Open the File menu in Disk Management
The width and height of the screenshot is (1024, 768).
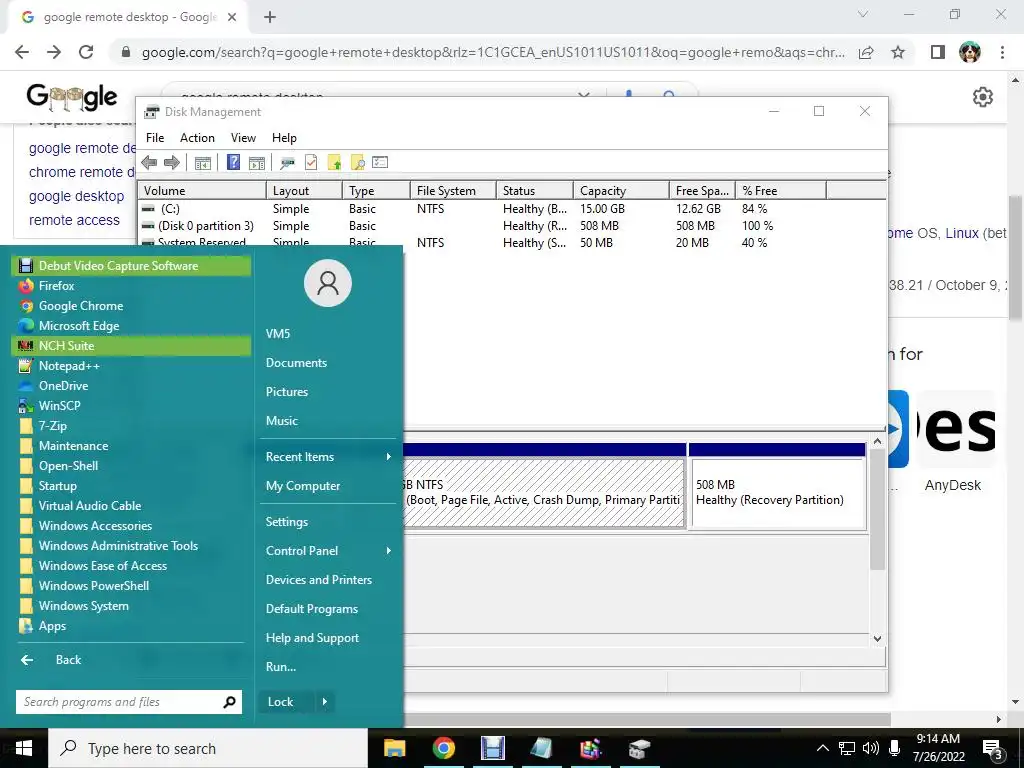coord(155,138)
